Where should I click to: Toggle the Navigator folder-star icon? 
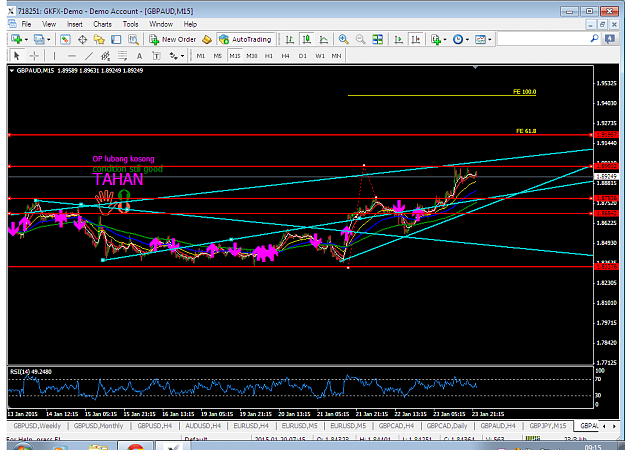coord(99,39)
